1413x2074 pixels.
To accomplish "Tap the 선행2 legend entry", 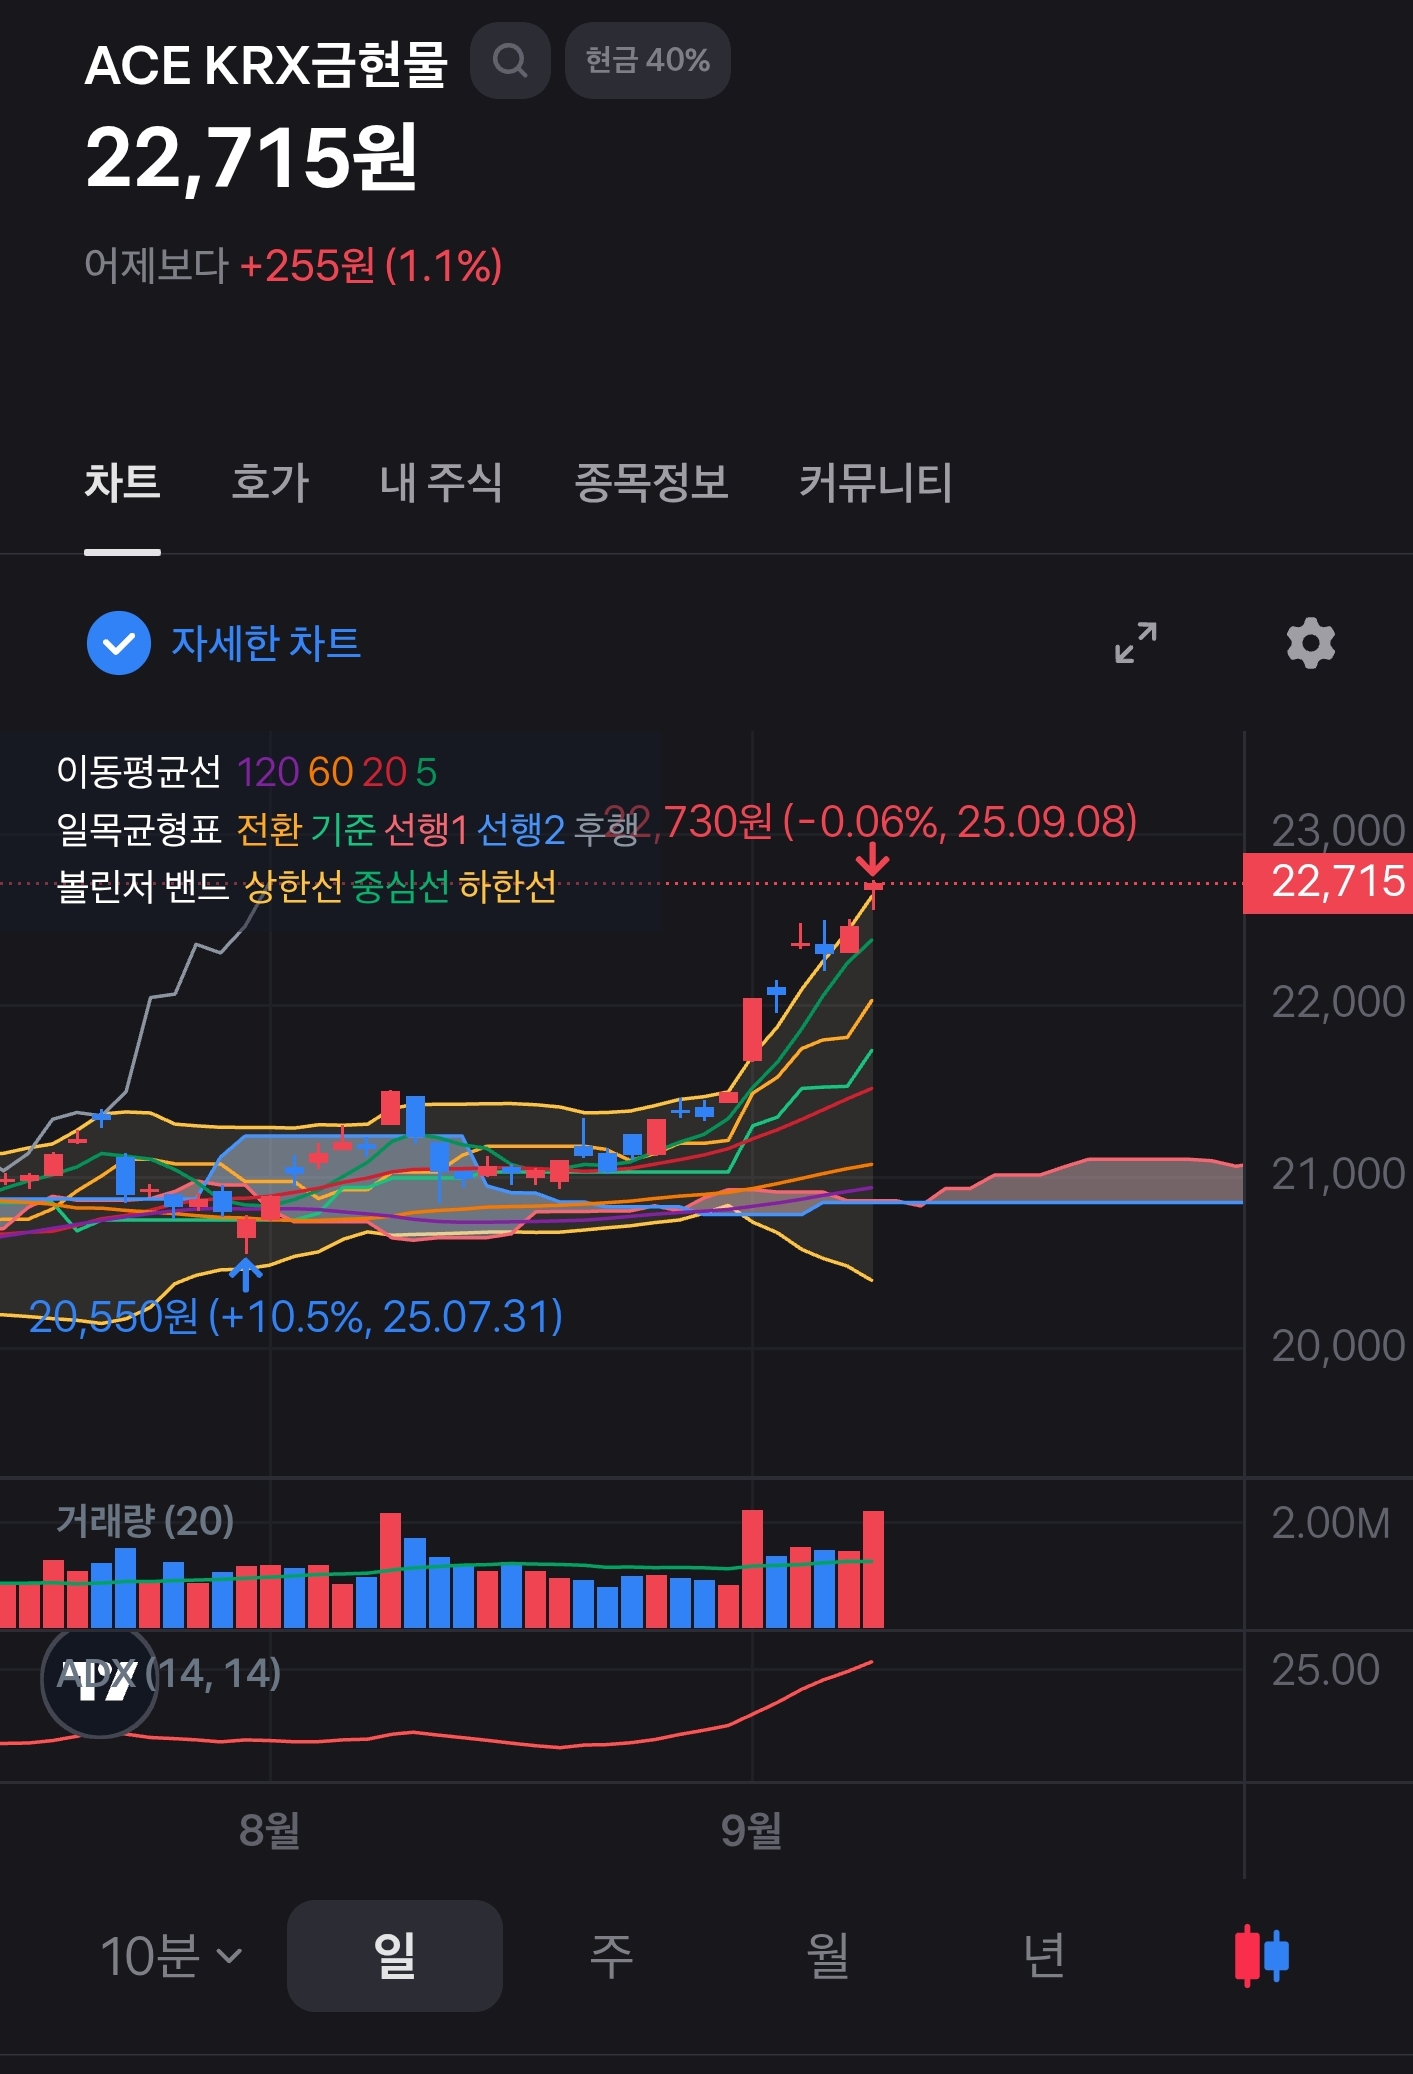I will pyautogui.click(x=521, y=829).
